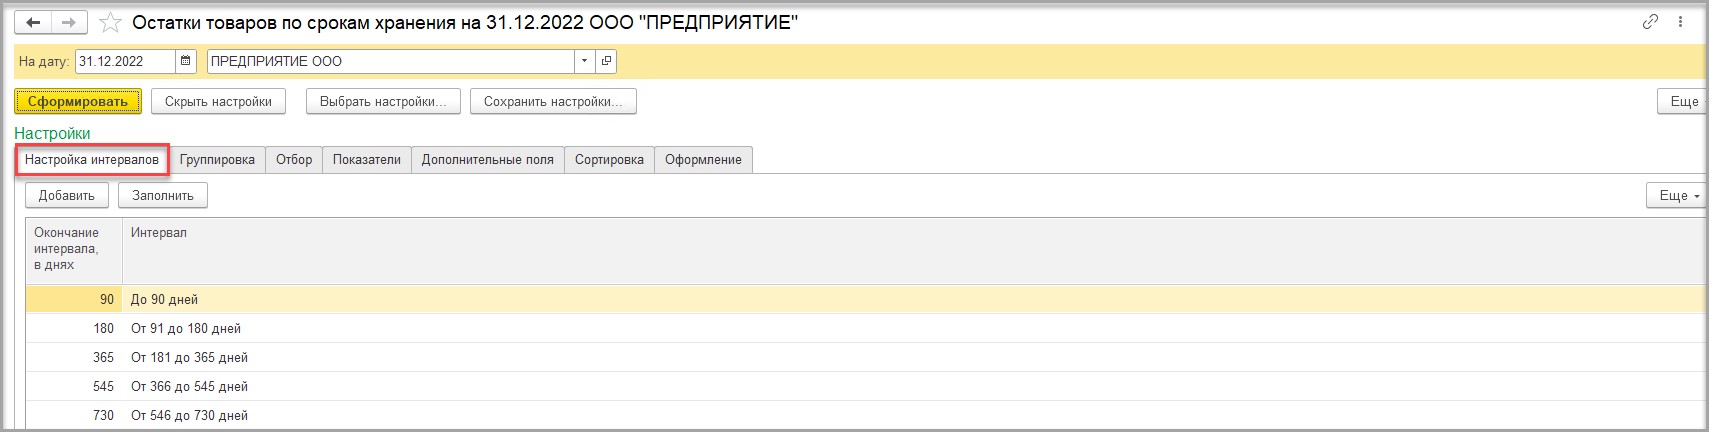Open the selected organization card icon
Viewport: 1709px width, 432px height.
(x=606, y=61)
